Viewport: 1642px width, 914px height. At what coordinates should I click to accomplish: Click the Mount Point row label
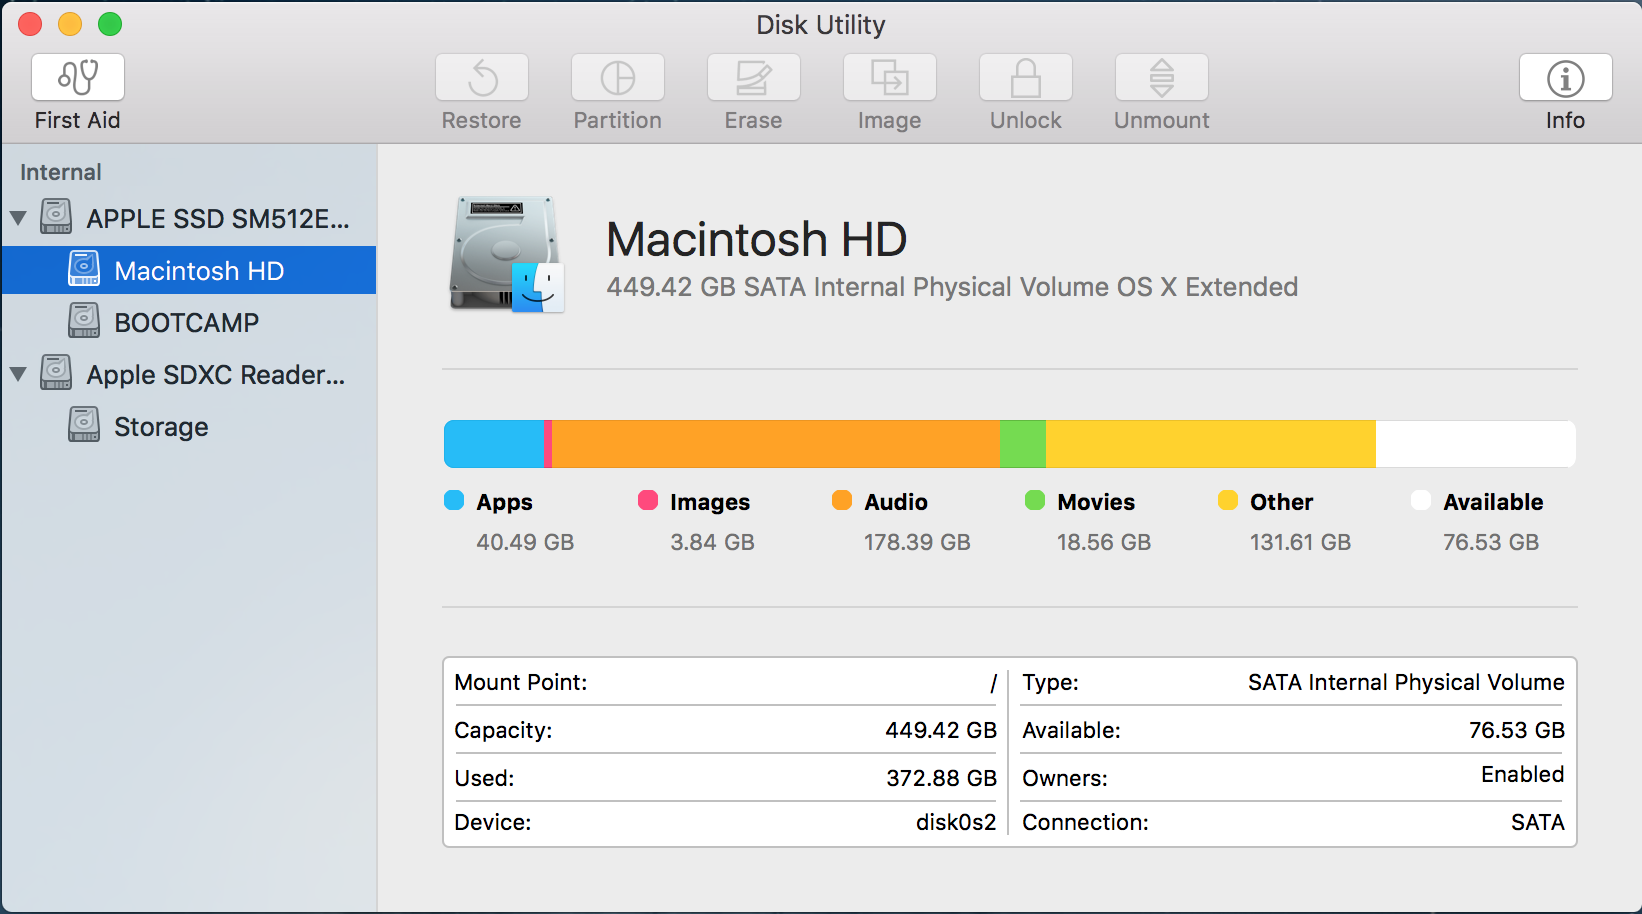pos(521,682)
